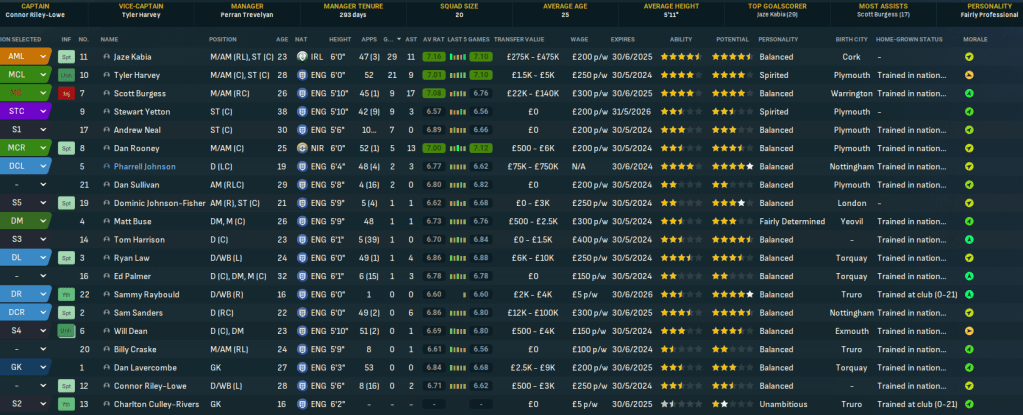This screenshot has height=415, width=1023.
Task: Click the Spt status badge for Ryan Law
Action: (x=66, y=258)
